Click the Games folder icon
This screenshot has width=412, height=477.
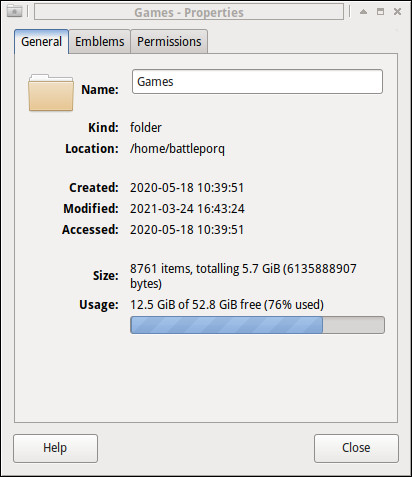pyautogui.click(x=51, y=92)
